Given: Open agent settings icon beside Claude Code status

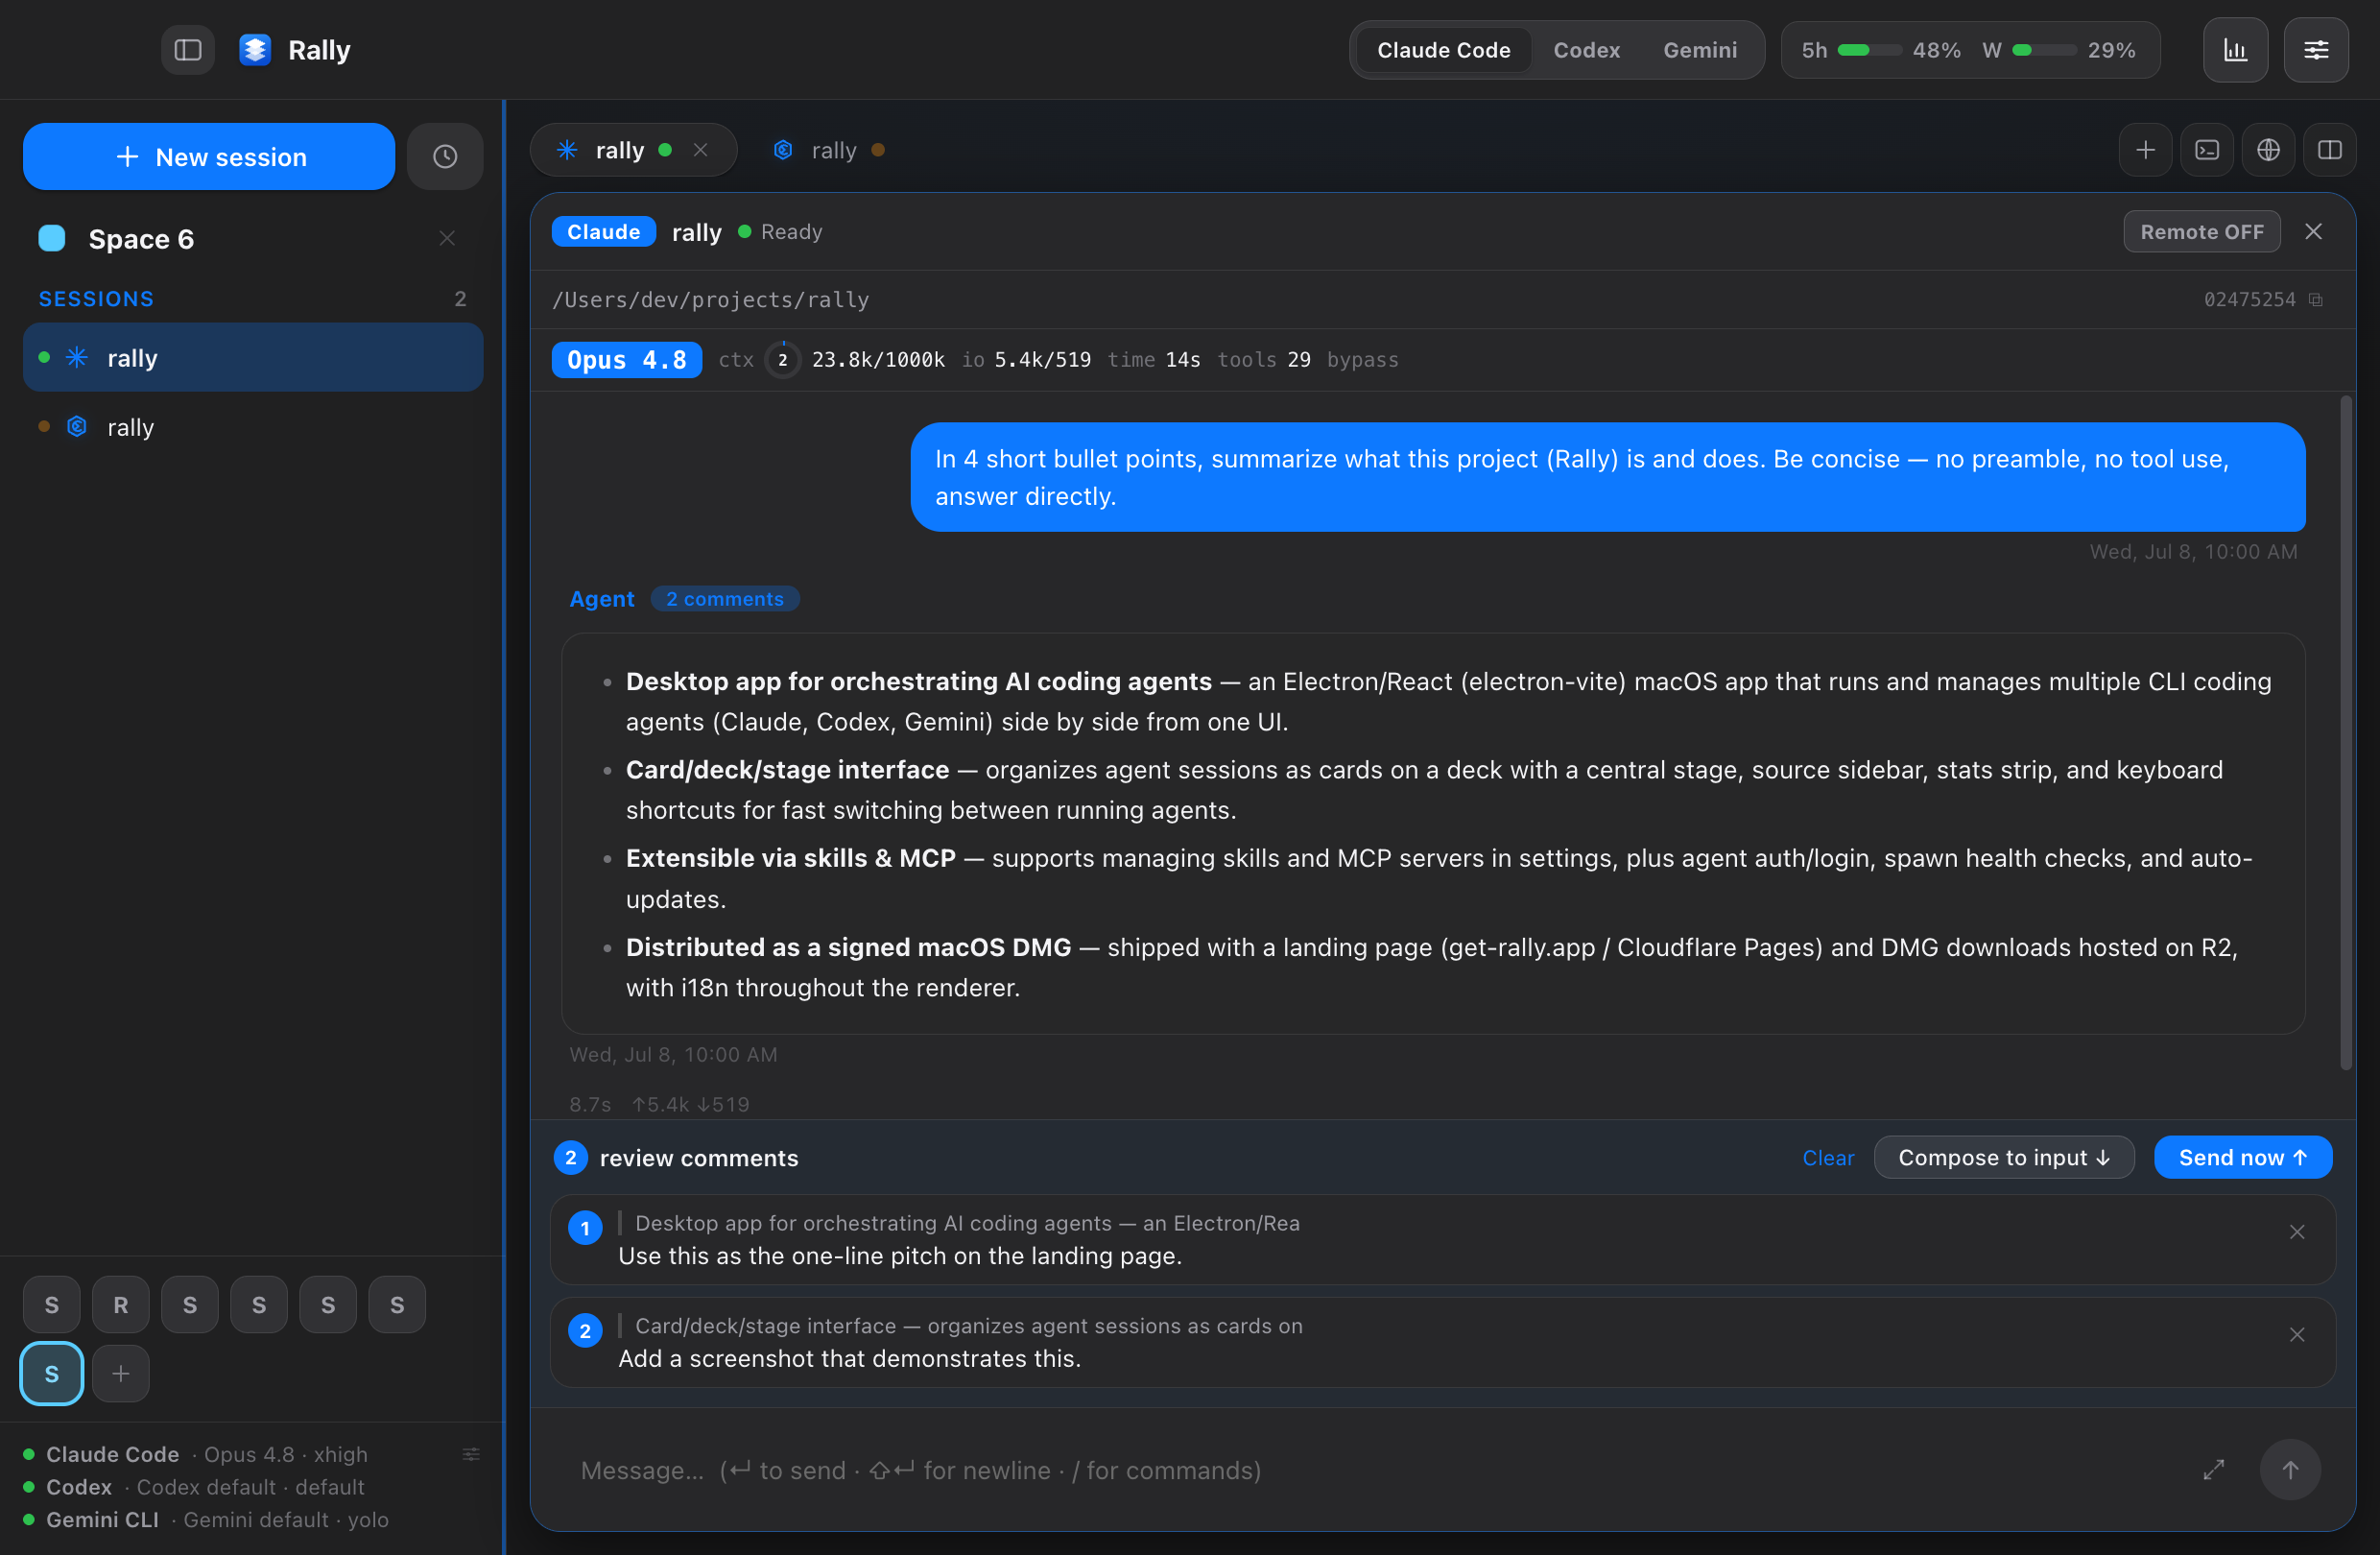Looking at the screenshot, I should (x=471, y=1454).
